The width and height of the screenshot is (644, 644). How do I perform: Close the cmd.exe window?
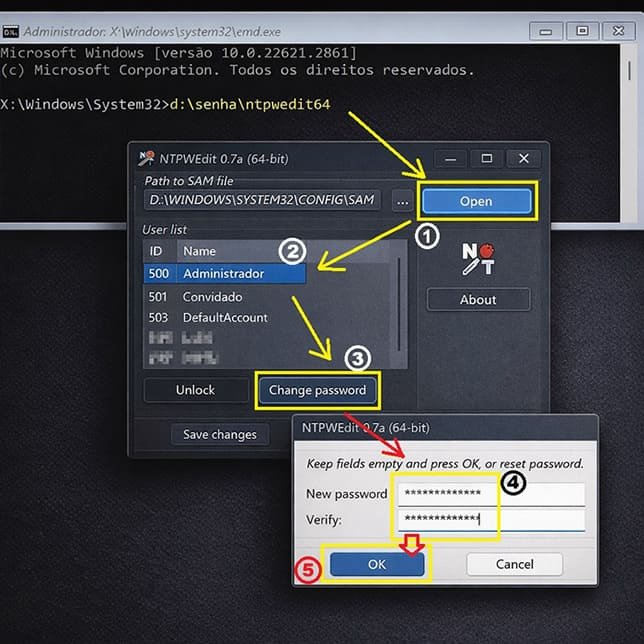tap(618, 31)
